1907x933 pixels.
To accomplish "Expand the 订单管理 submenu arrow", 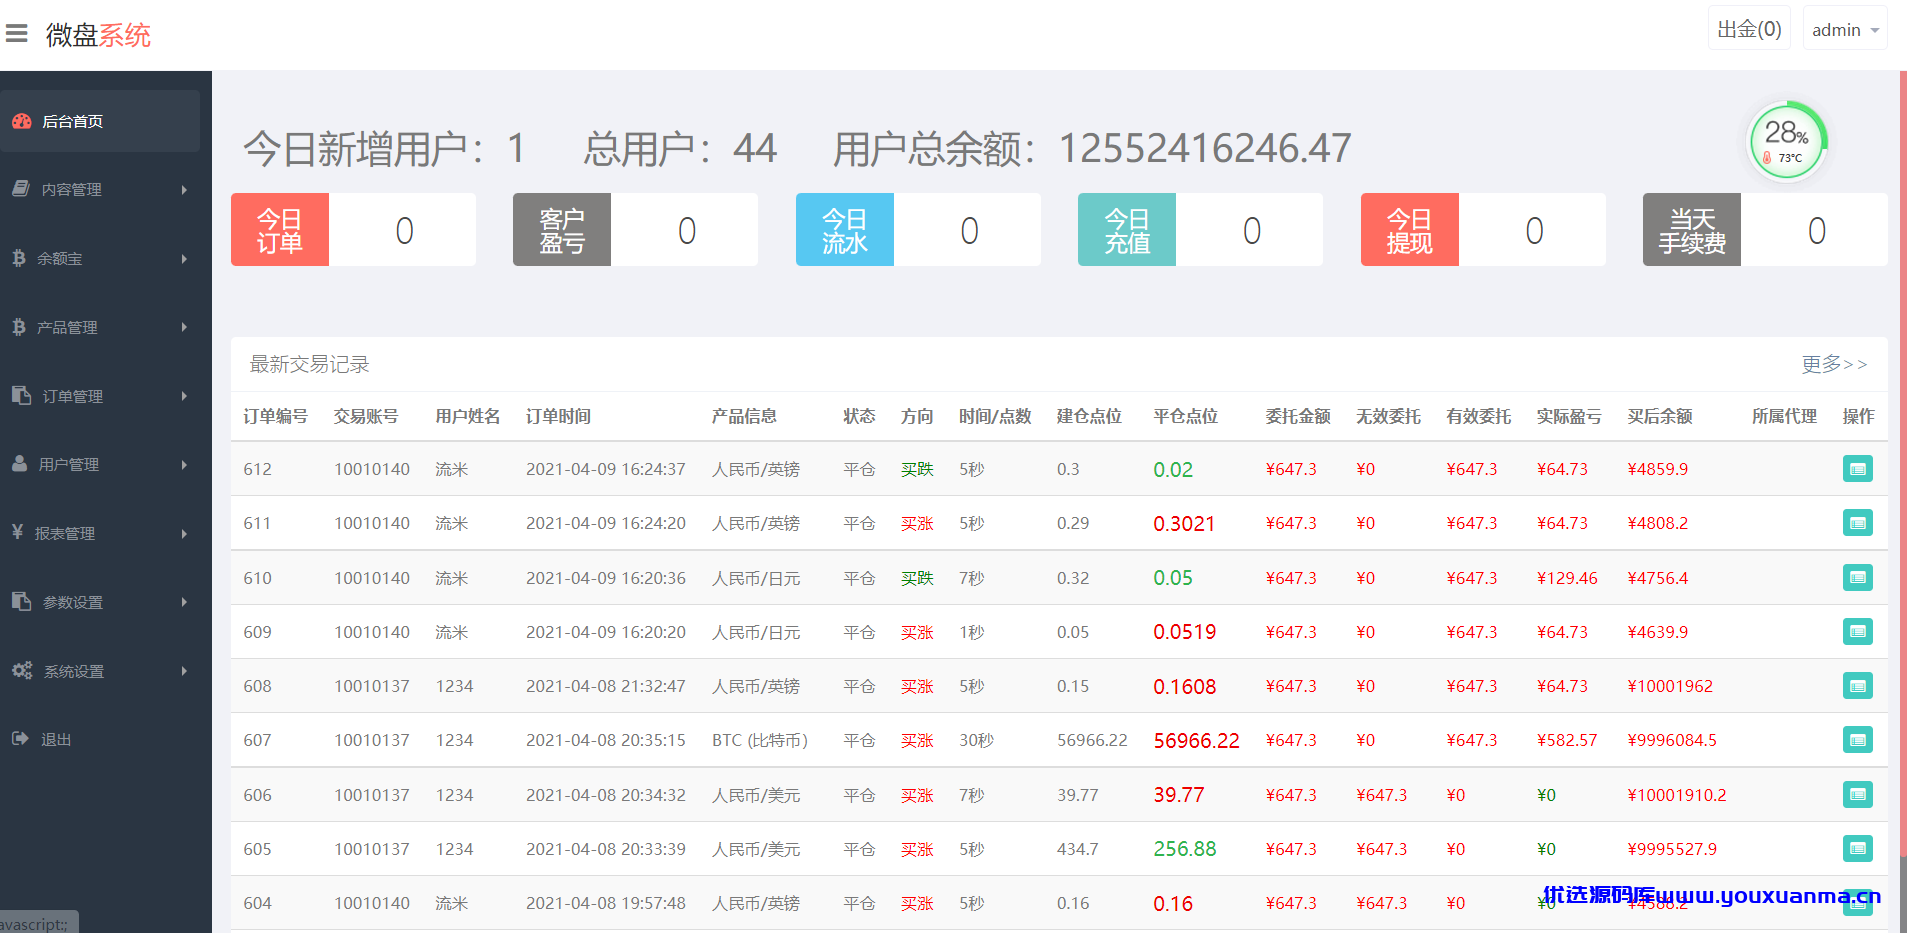I will pyautogui.click(x=184, y=396).
